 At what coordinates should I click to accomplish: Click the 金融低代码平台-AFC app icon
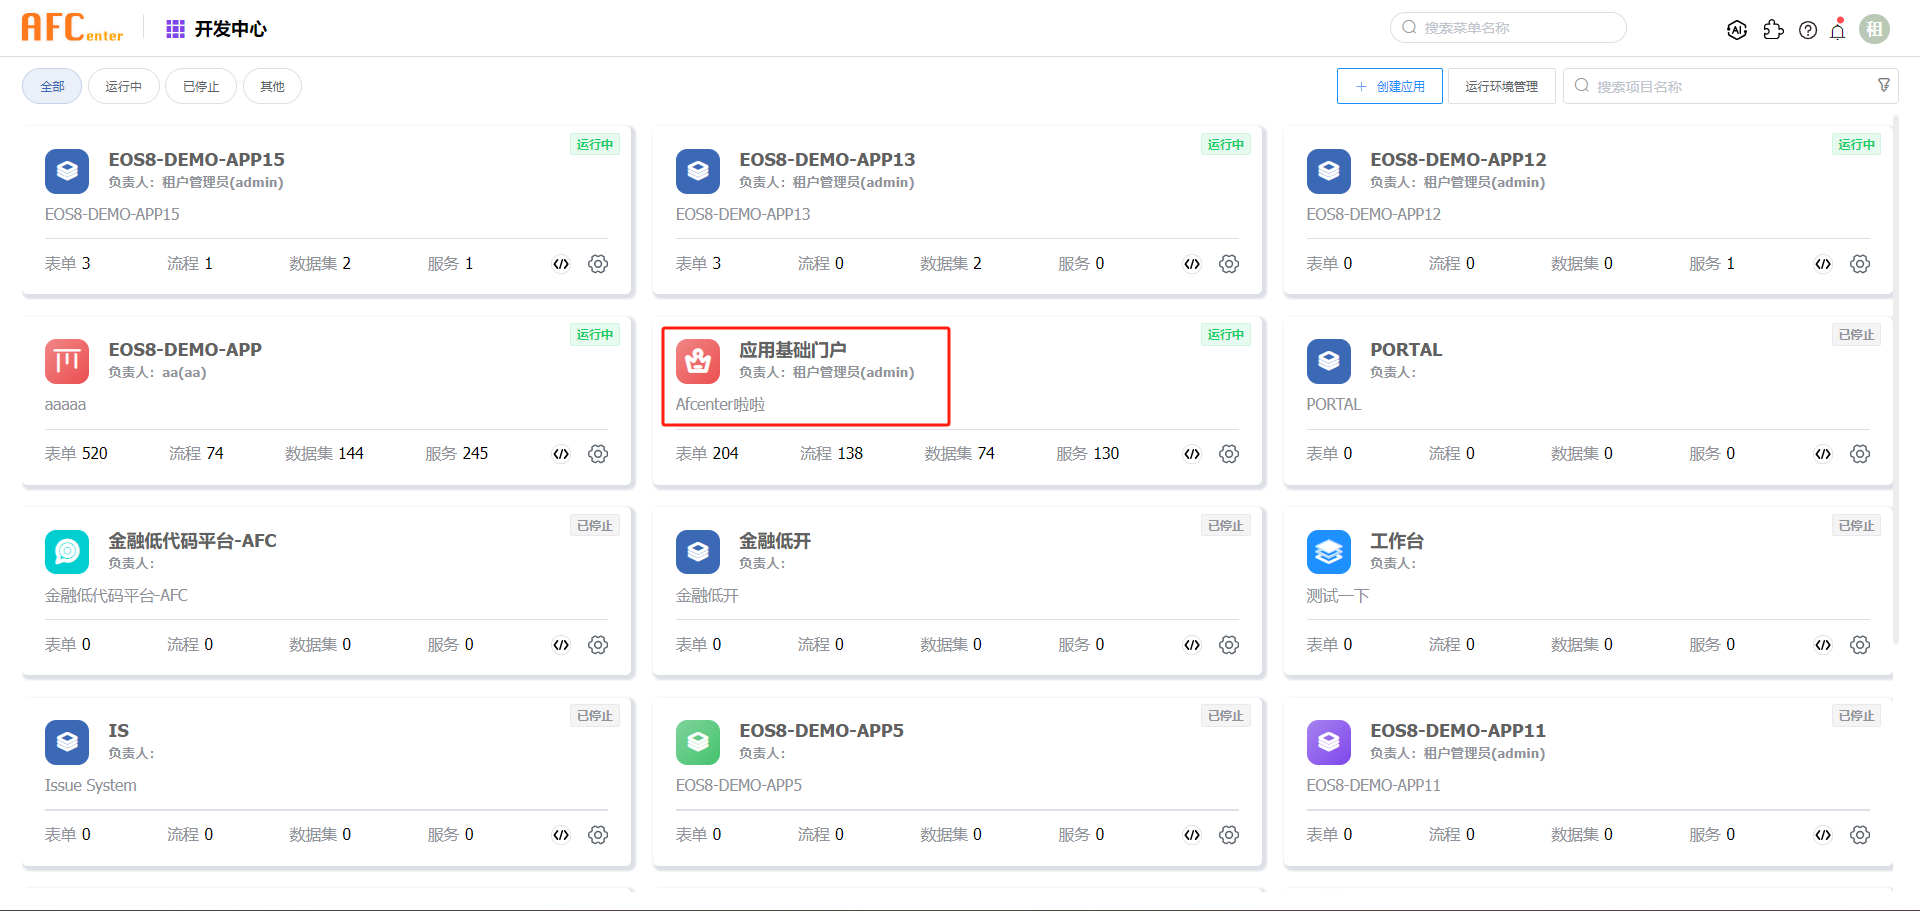(67, 551)
